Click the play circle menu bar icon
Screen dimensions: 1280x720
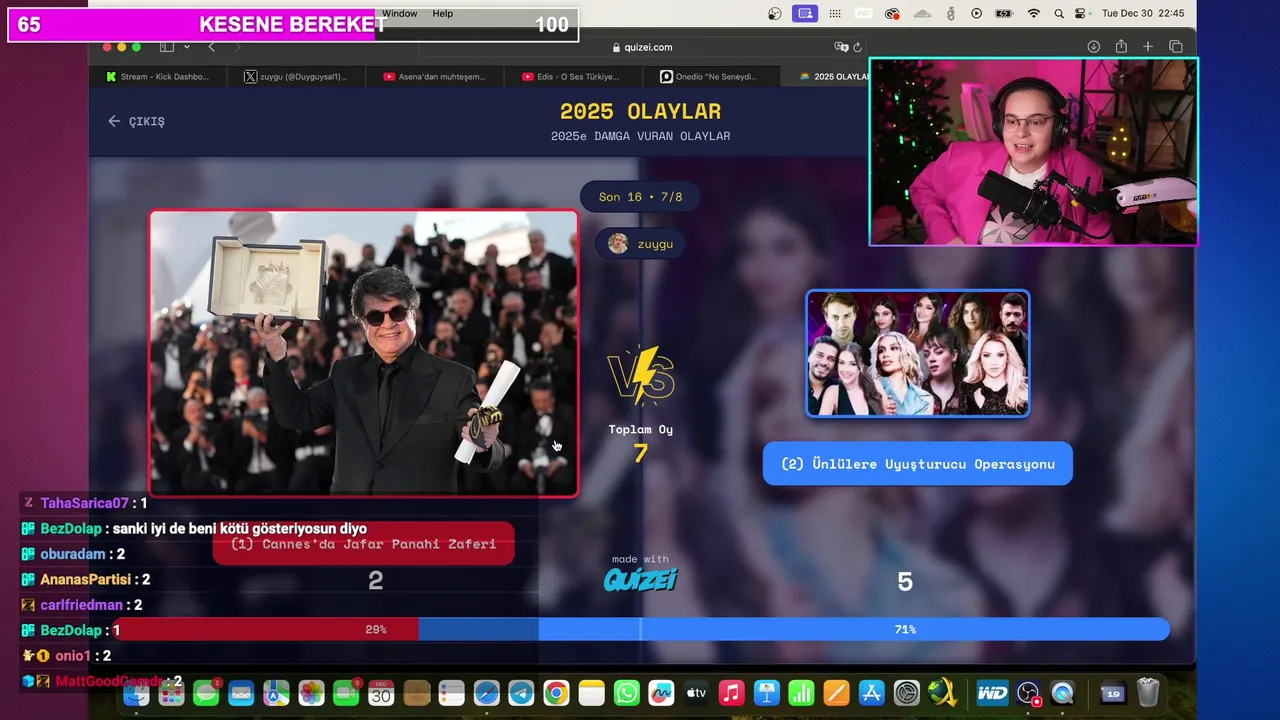pyautogui.click(x=977, y=14)
